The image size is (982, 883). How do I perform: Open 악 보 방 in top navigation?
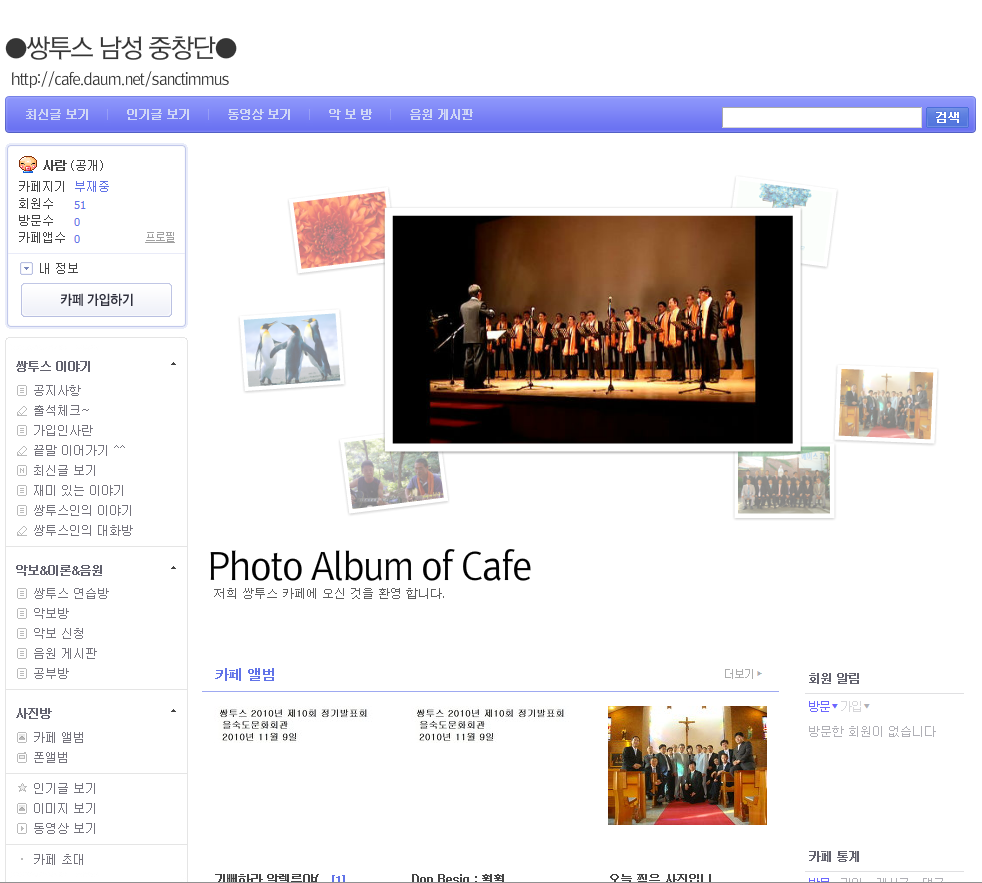(x=350, y=115)
